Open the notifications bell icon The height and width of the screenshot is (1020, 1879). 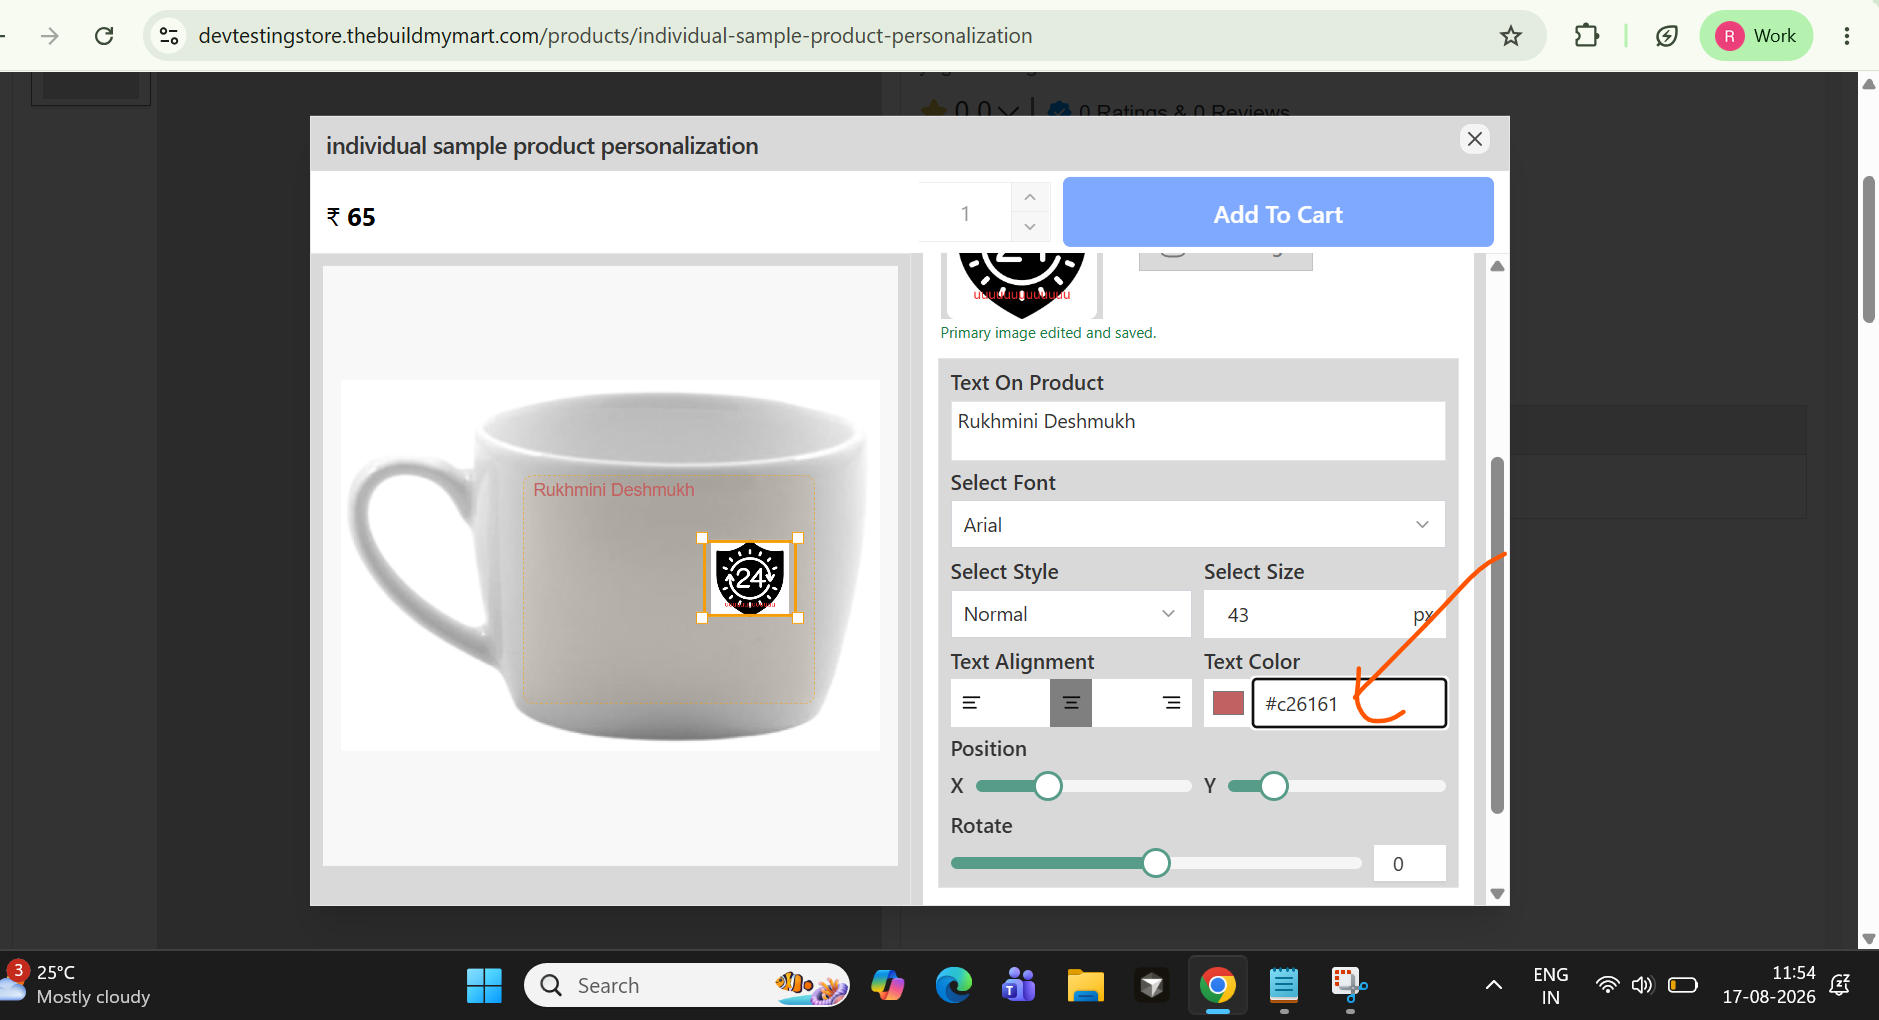(1840, 986)
